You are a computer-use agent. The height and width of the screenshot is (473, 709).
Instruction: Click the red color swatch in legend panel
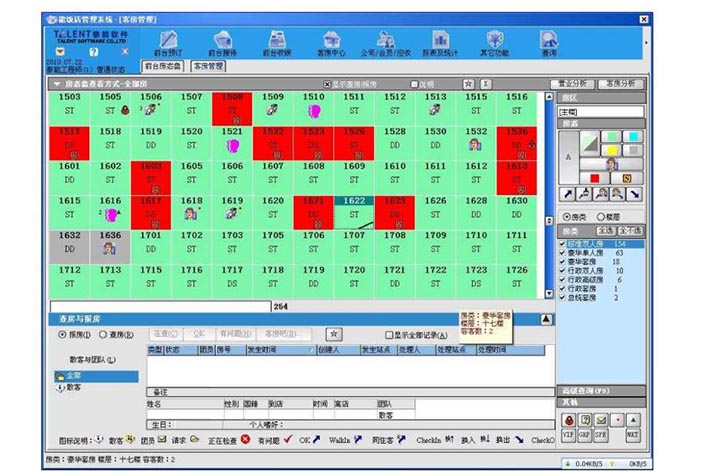click(x=597, y=179)
